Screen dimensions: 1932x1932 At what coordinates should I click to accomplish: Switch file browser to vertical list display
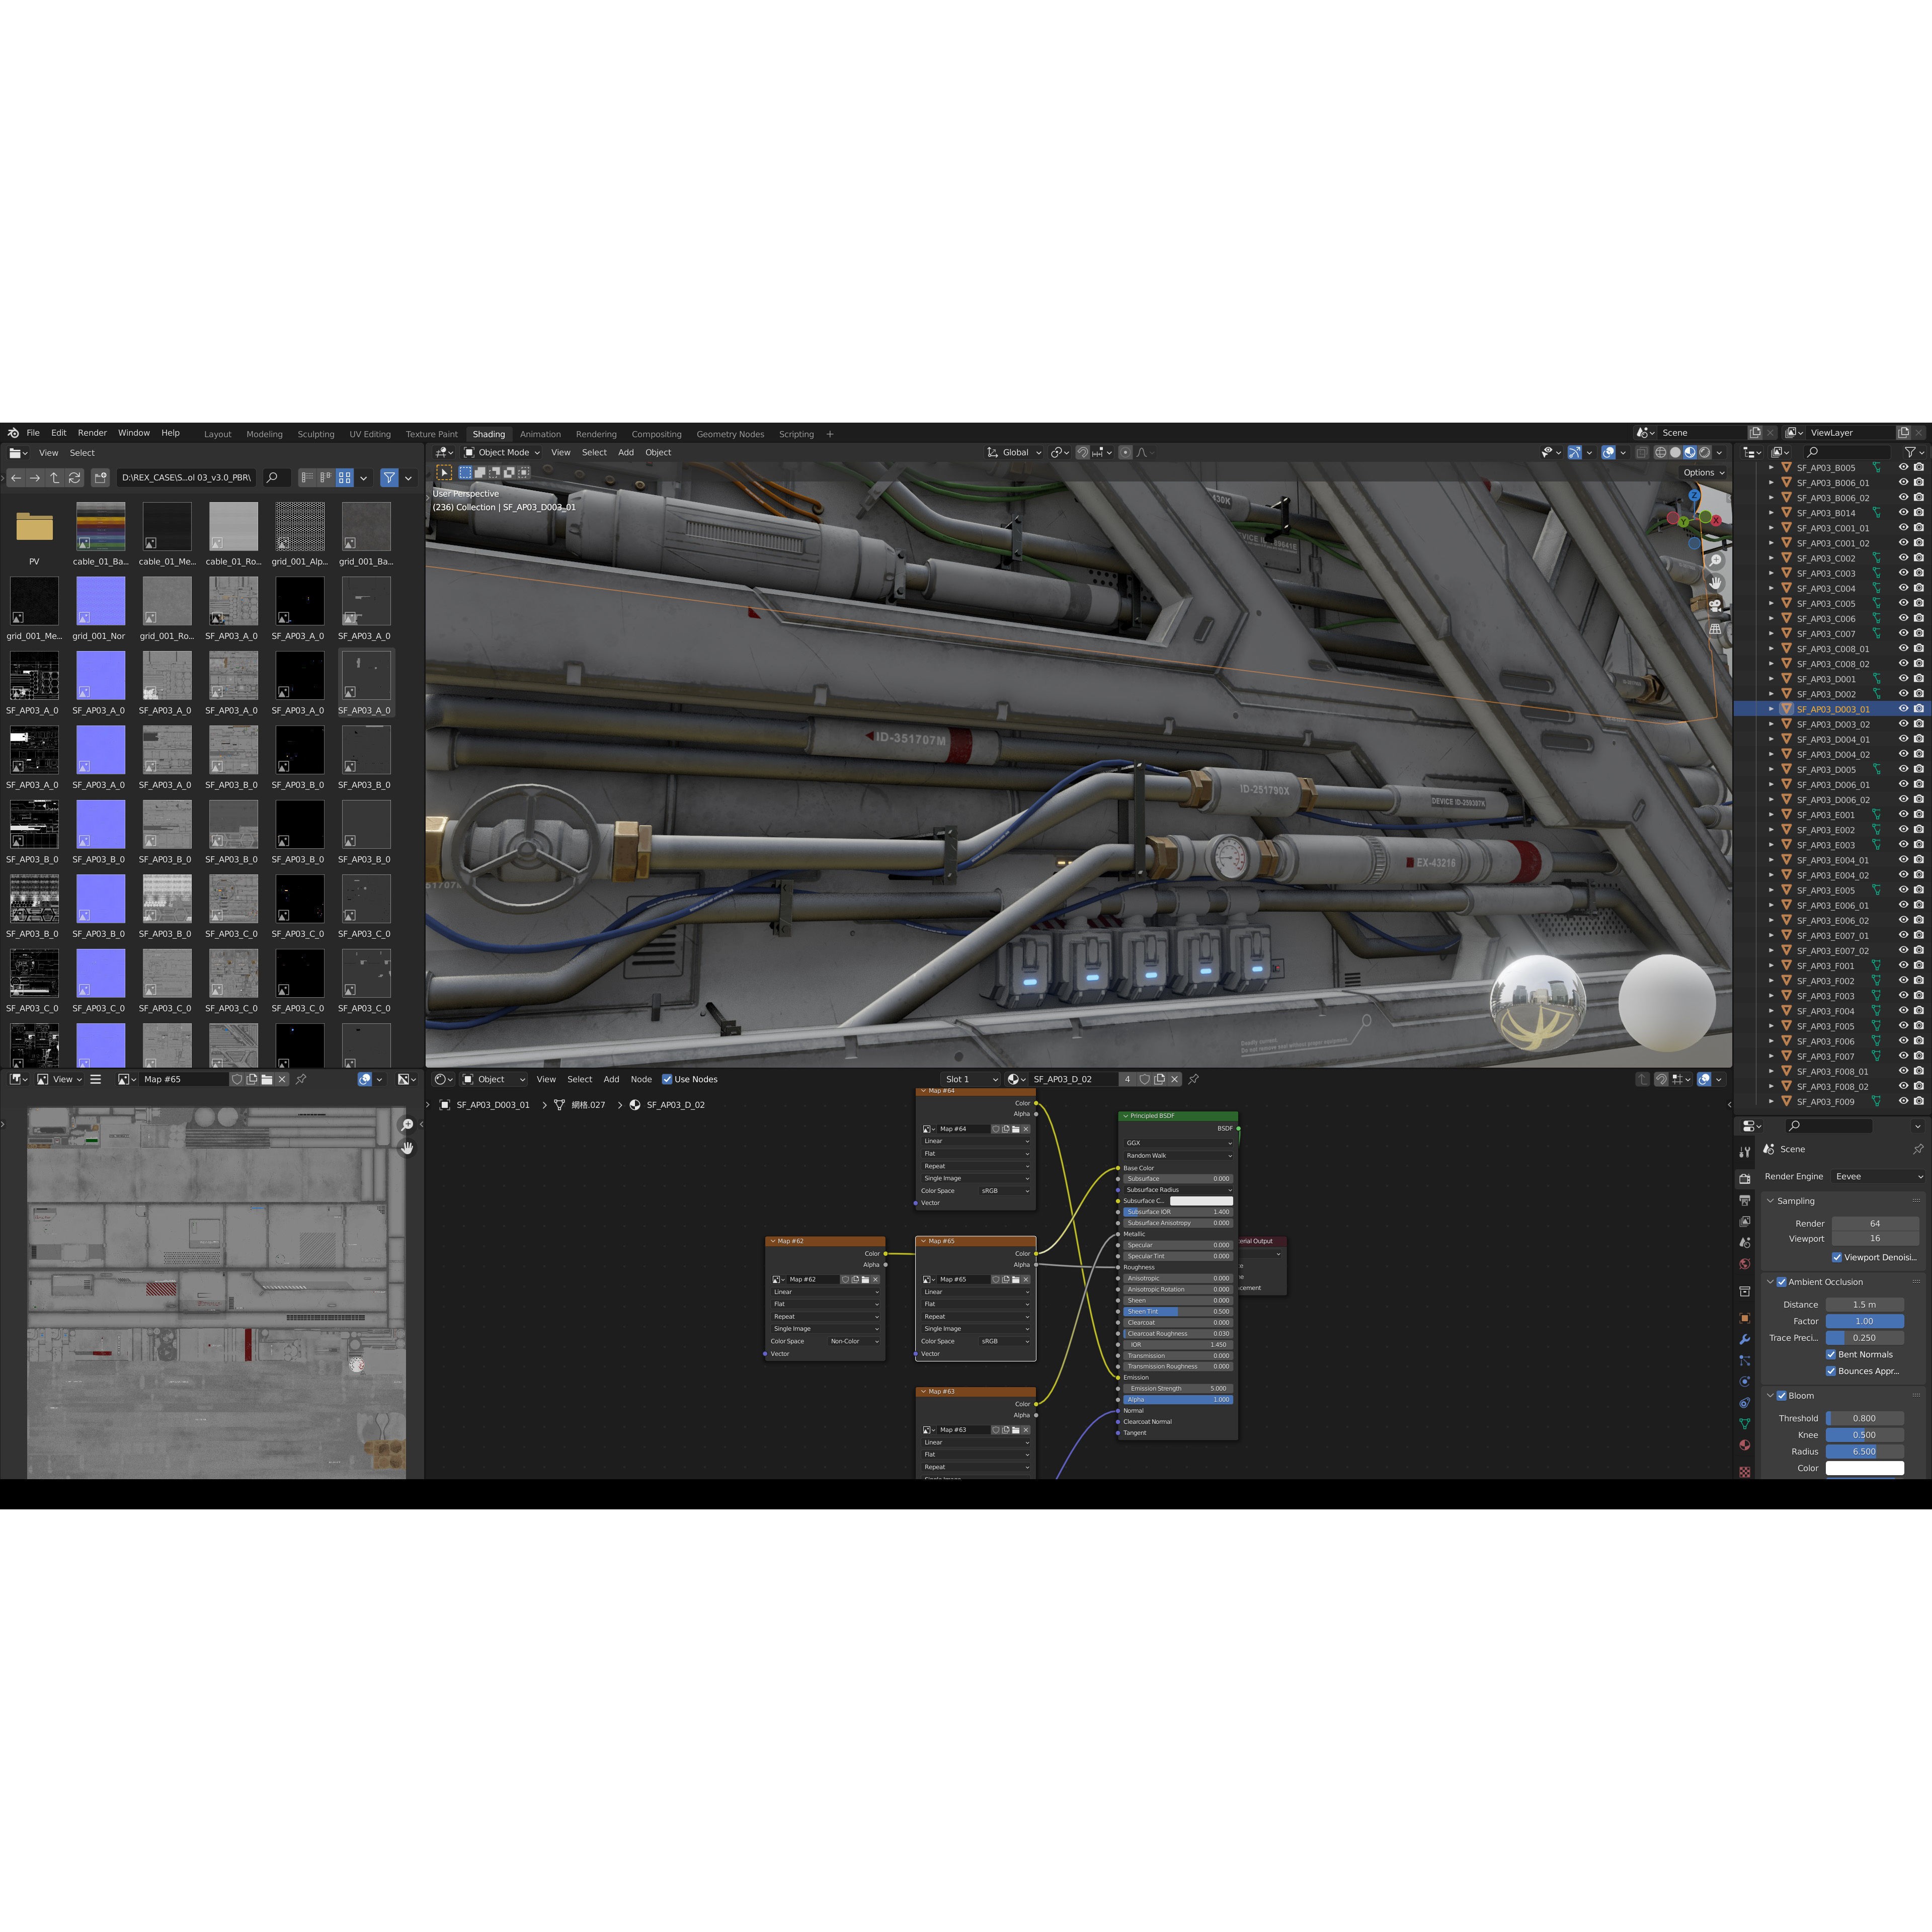pyautogui.click(x=308, y=478)
